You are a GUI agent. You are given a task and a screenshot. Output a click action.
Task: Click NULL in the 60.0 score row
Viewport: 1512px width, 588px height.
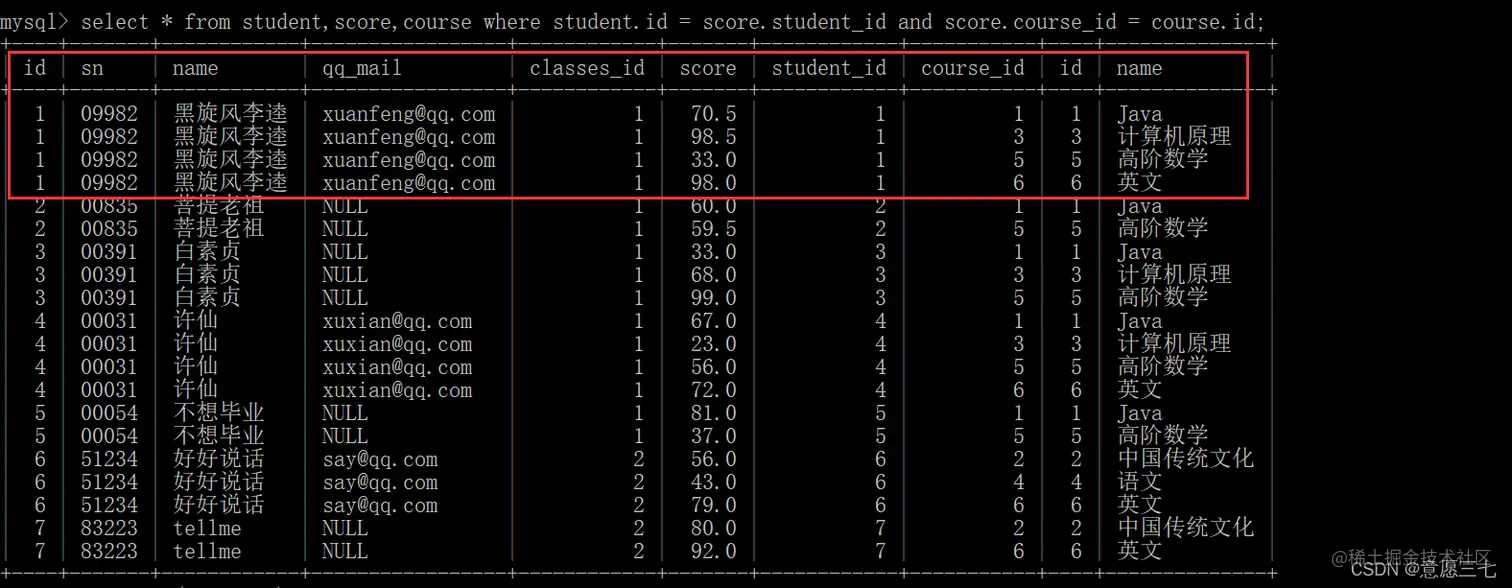pos(345,206)
